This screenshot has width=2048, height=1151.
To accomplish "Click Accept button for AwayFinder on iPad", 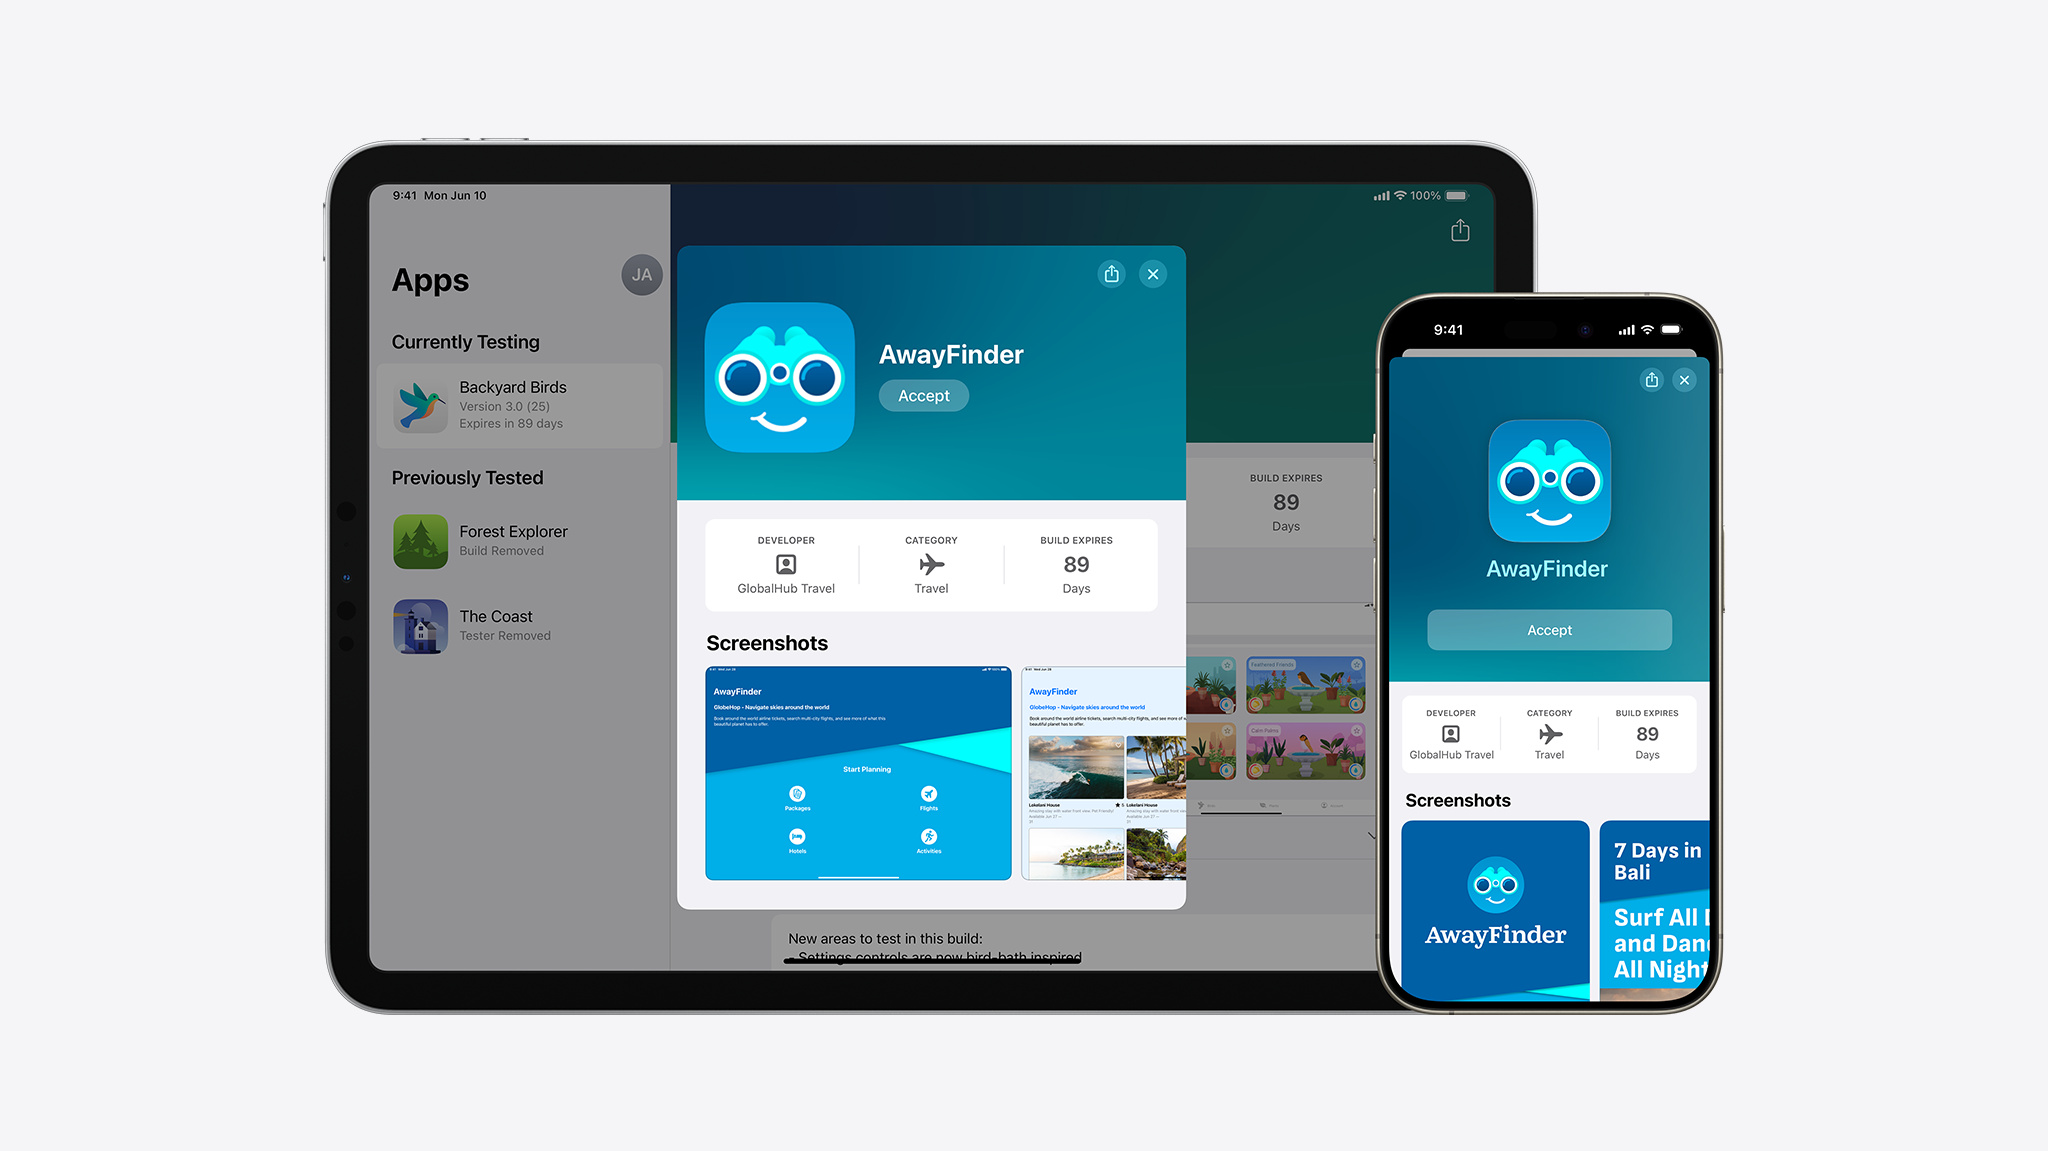I will click(924, 395).
